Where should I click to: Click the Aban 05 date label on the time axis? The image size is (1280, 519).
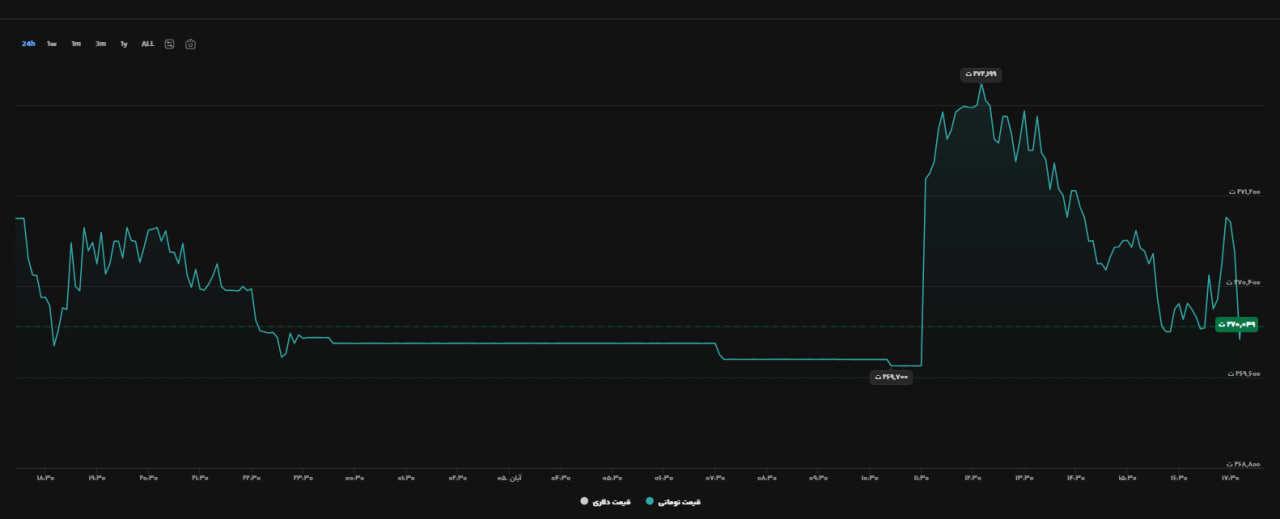[x=510, y=478]
